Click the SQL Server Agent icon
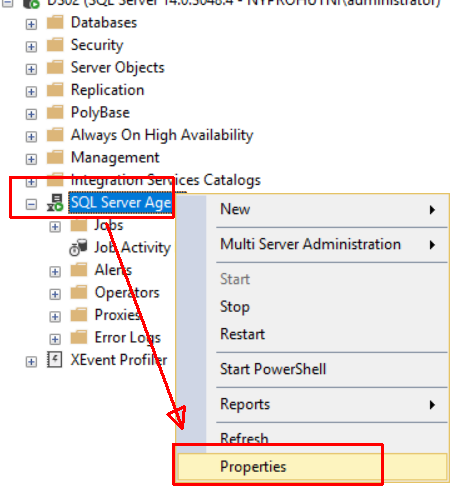Image resolution: width=466 pixels, height=488 pixels. (55, 203)
